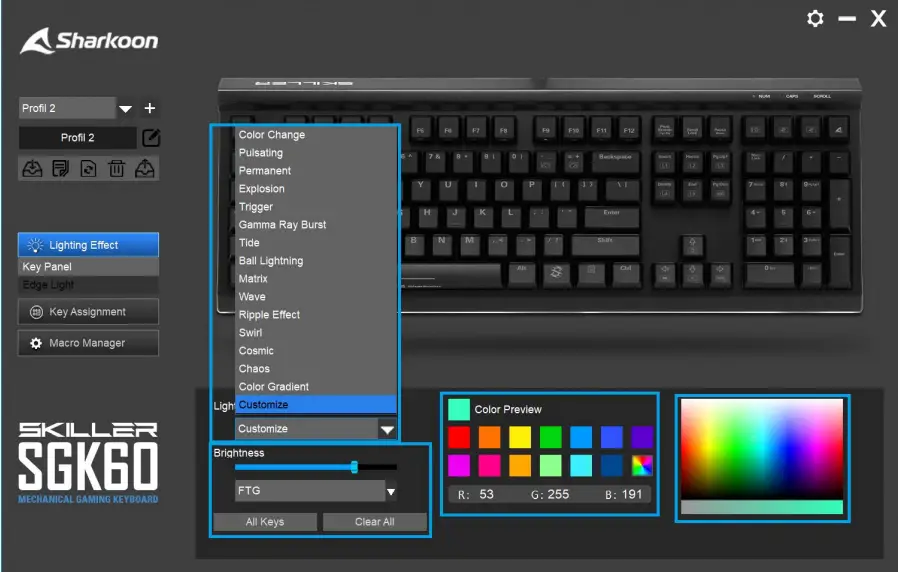Pick the Explosion effect

[261, 188]
